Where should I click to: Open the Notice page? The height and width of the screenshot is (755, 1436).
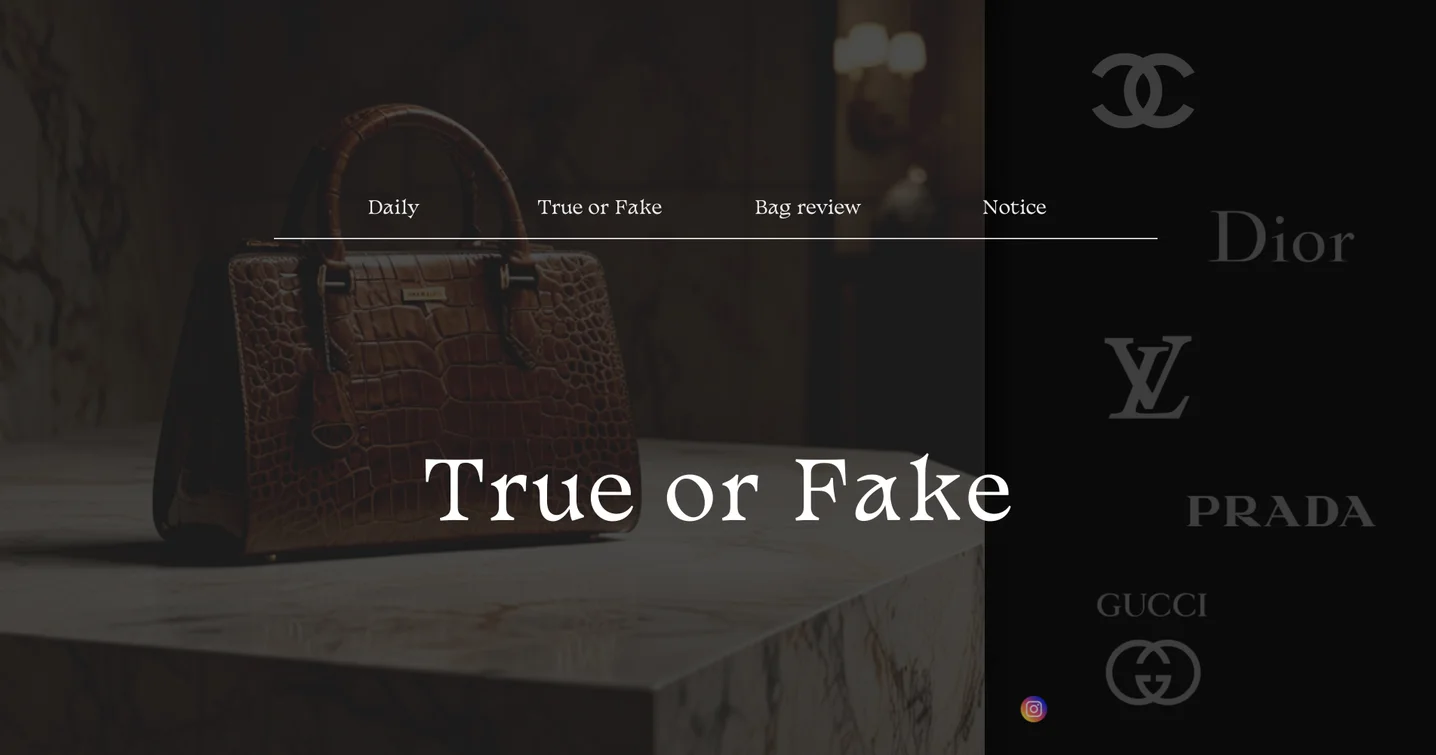pyautogui.click(x=1014, y=207)
